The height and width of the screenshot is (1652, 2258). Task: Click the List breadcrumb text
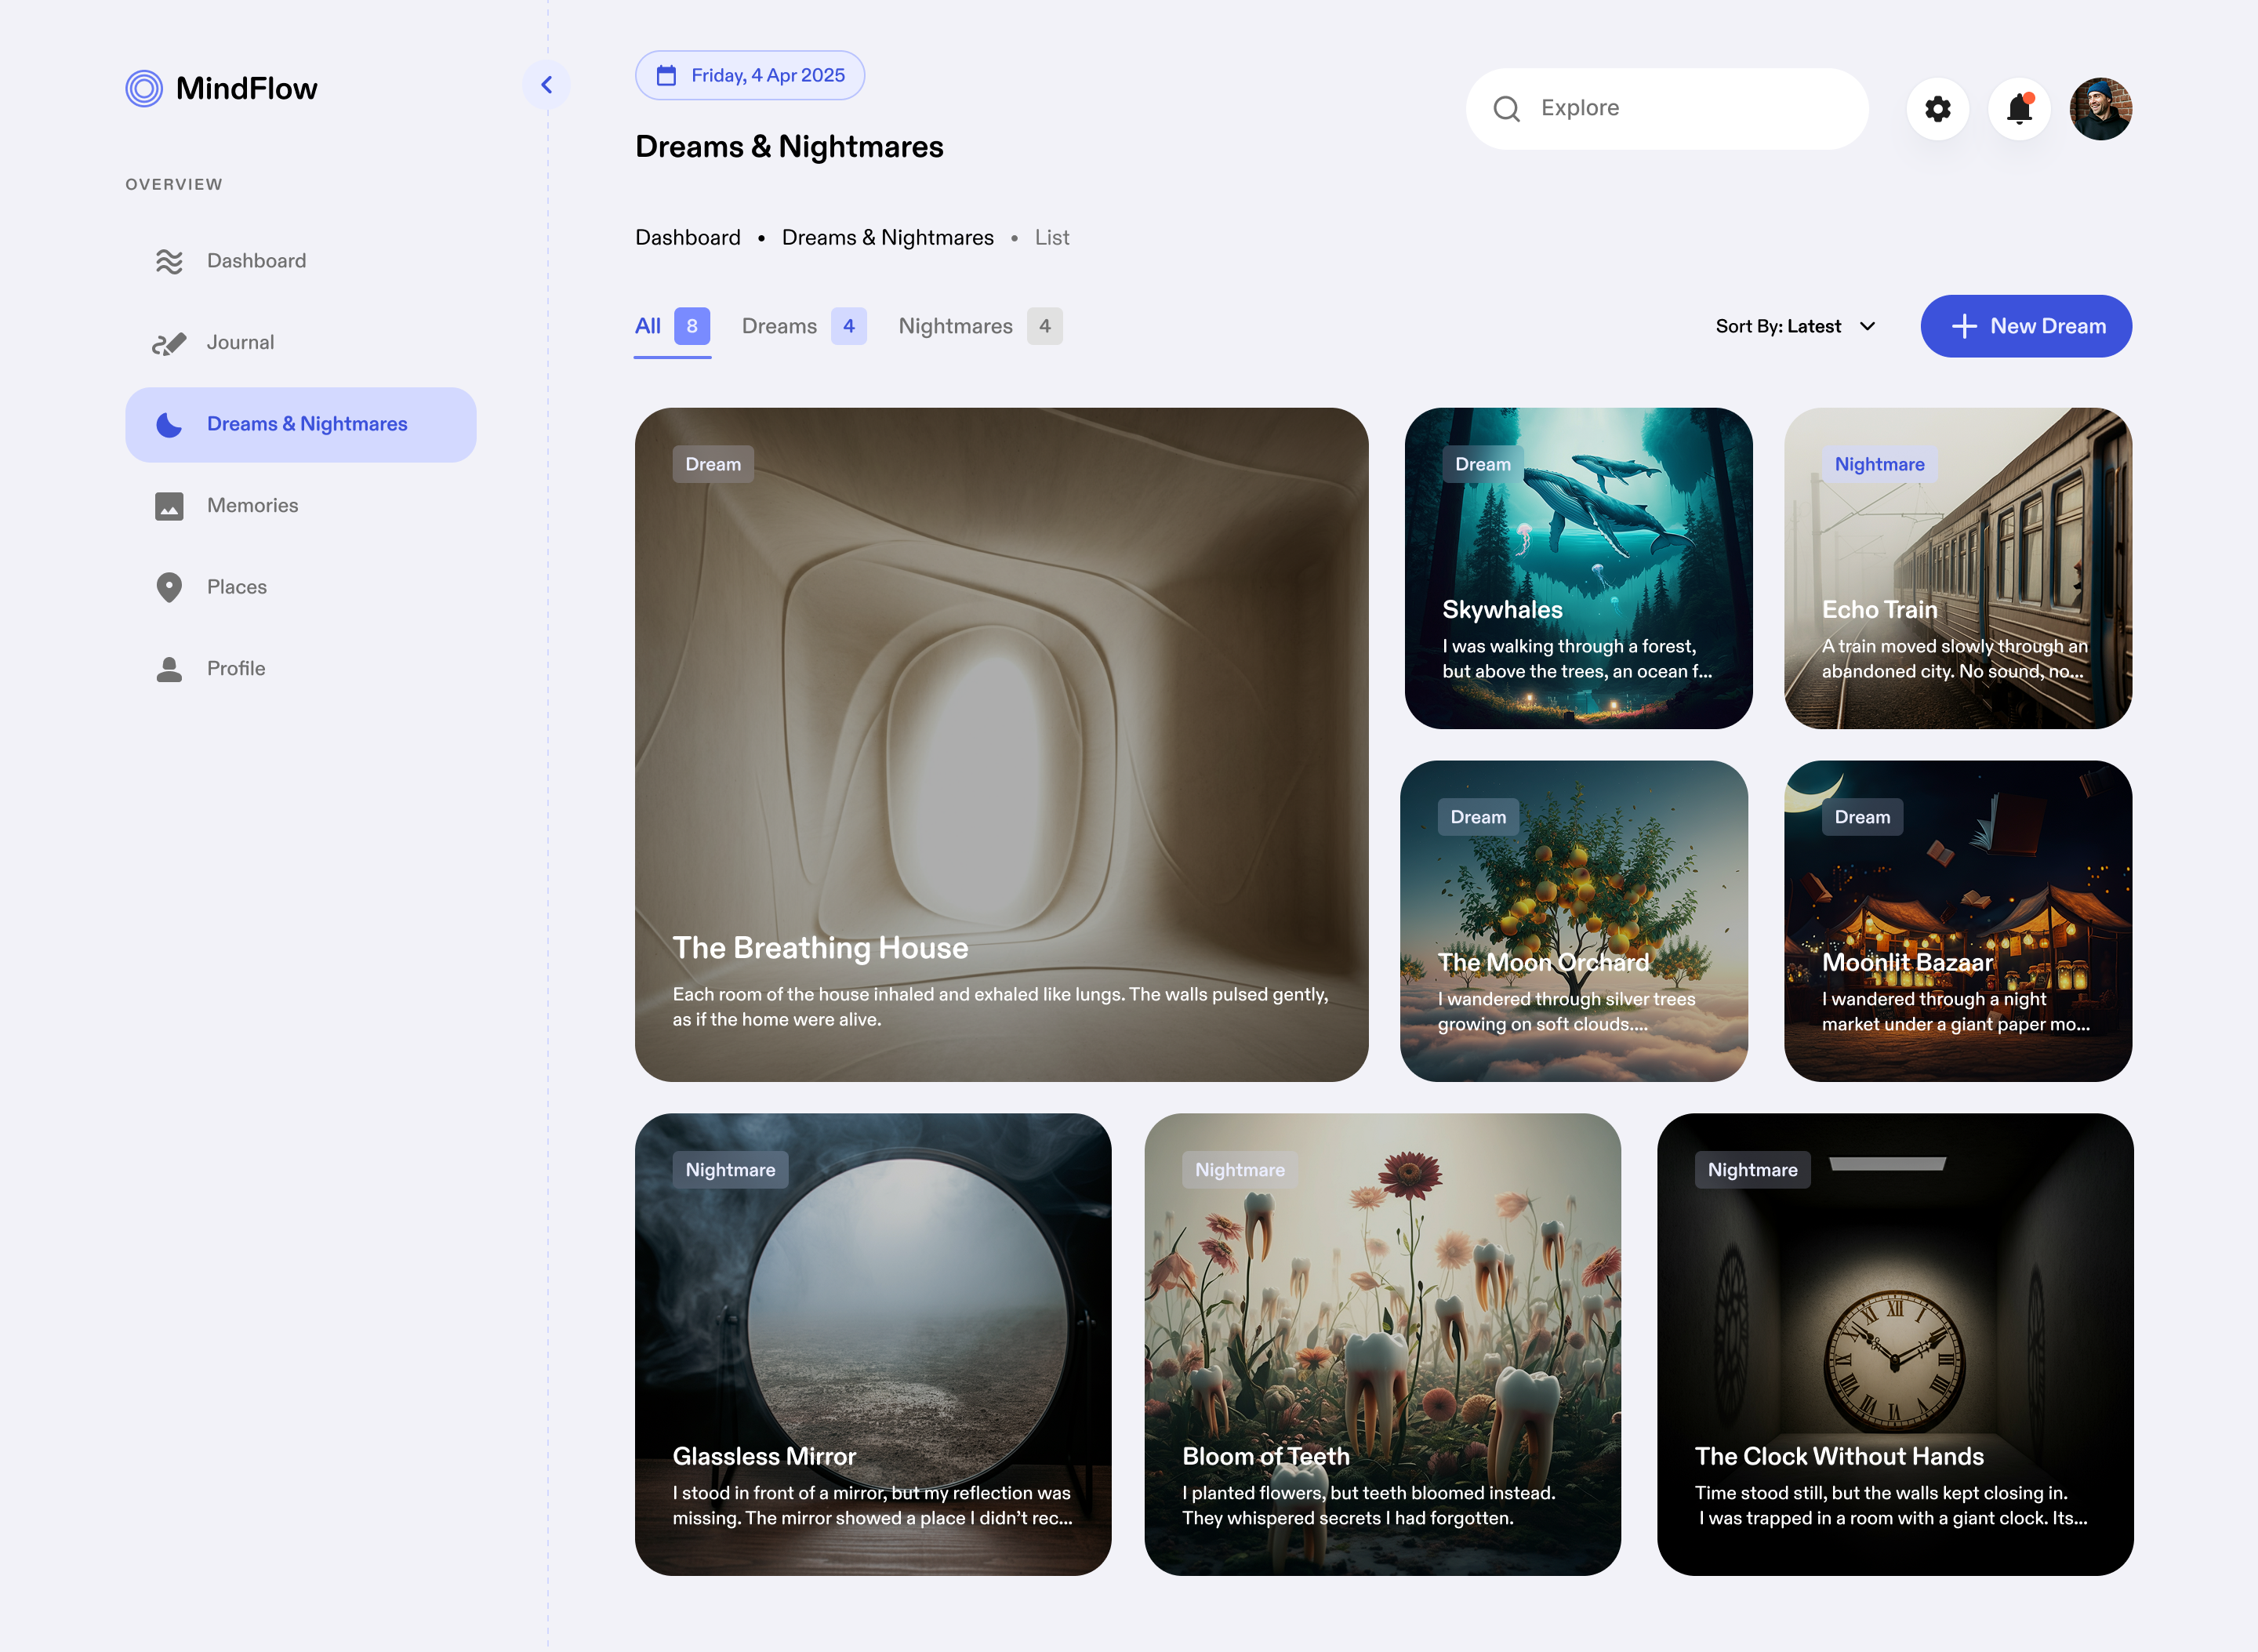[1052, 238]
